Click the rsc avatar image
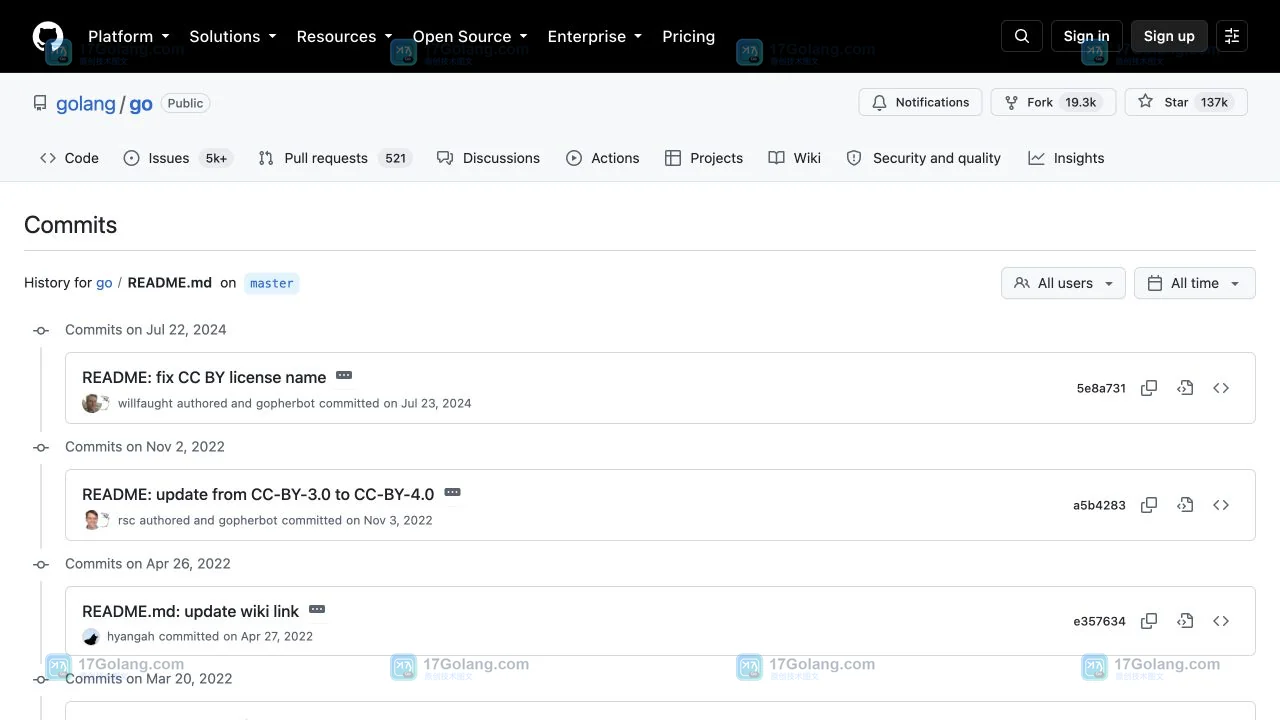This screenshot has height=720, width=1280. click(92, 520)
